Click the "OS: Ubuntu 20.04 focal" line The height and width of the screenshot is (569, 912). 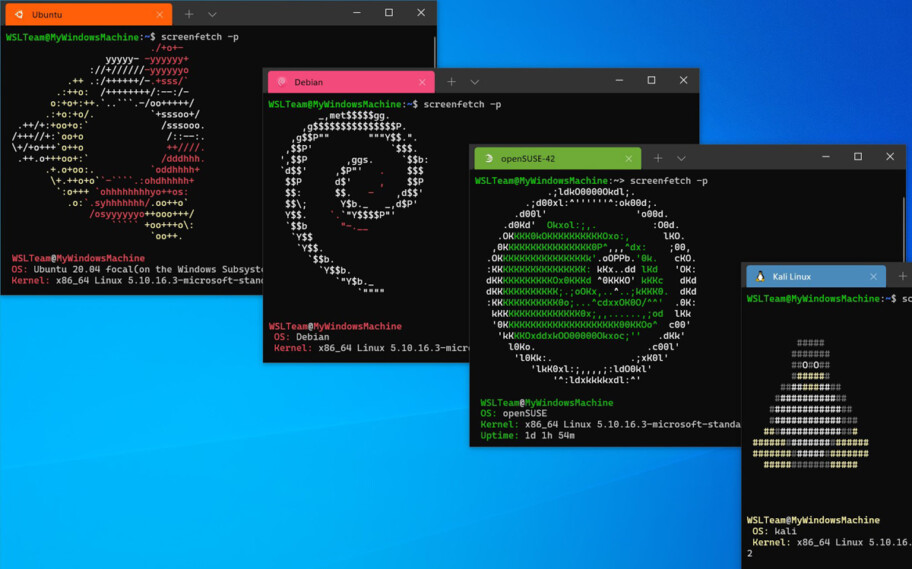coord(137,269)
